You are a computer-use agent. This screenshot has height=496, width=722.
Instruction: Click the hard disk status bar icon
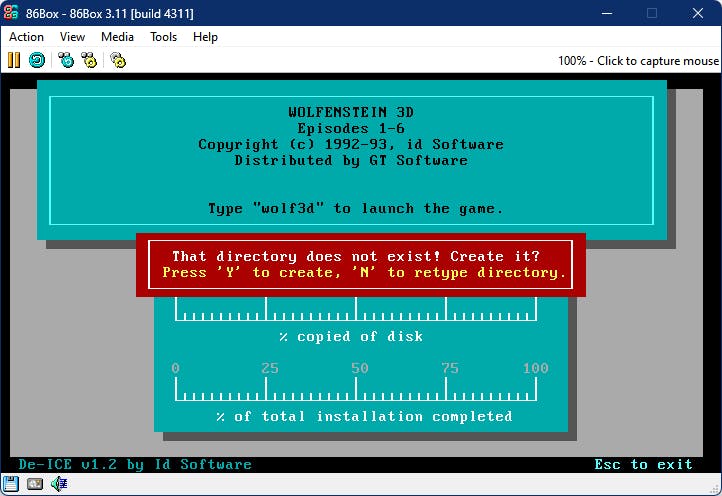(x=35, y=484)
